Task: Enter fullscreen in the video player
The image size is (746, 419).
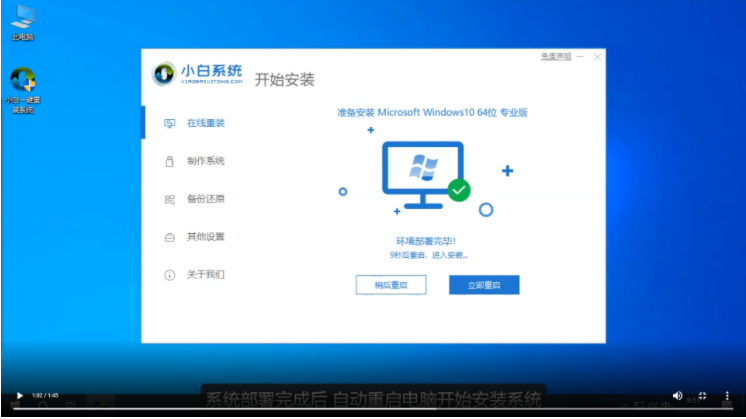Action: pyautogui.click(x=701, y=396)
